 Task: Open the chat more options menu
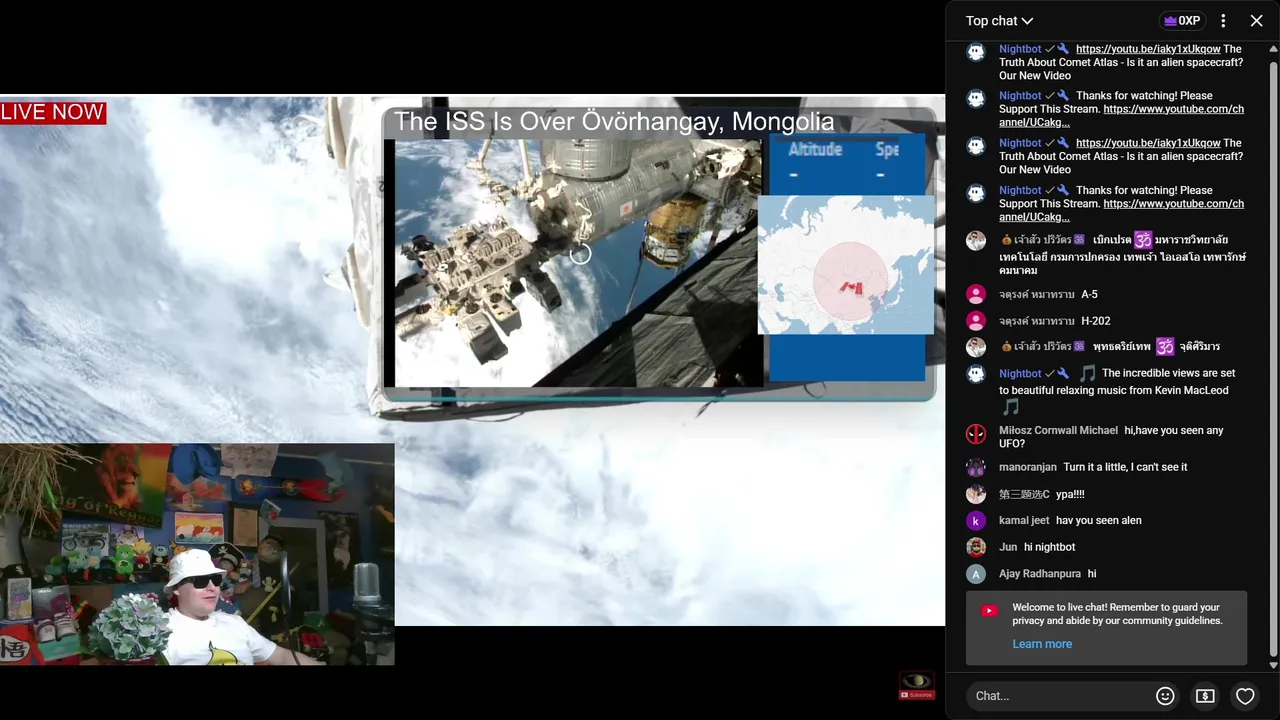point(1223,21)
